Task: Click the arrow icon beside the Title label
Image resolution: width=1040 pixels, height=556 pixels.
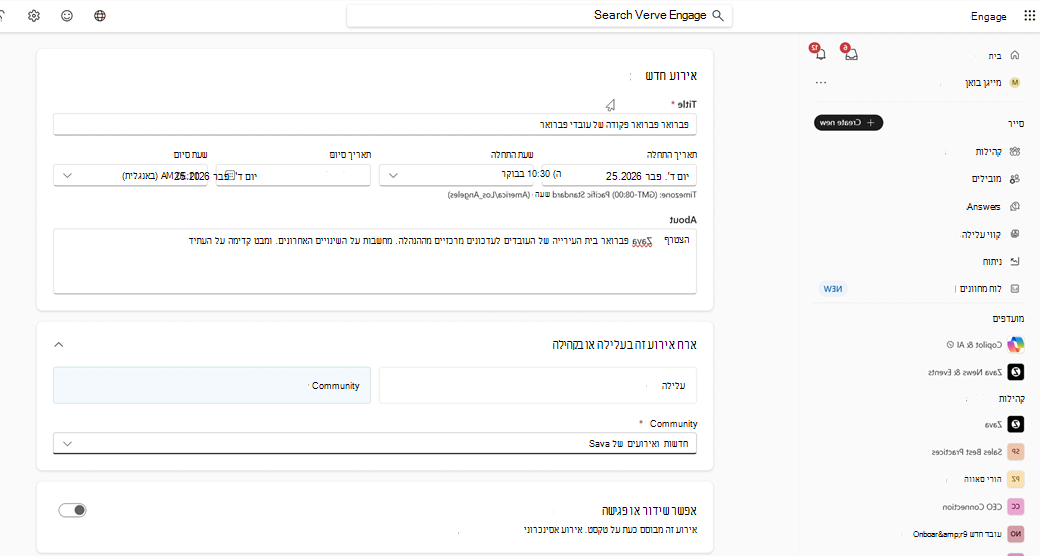Action: click(x=610, y=105)
